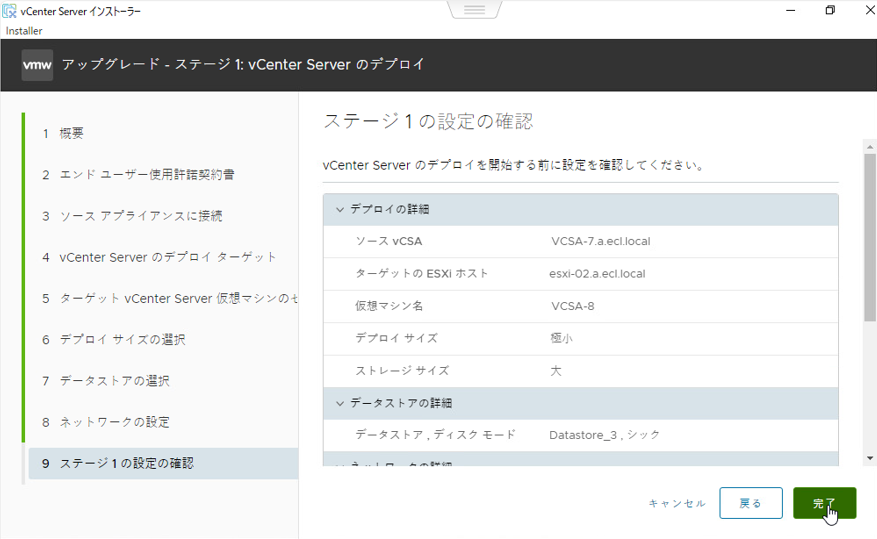877x539 pixels.
Task: Go to step 8 ネットワークの設定
Action: pyautogui.click(x=114, y=422)
